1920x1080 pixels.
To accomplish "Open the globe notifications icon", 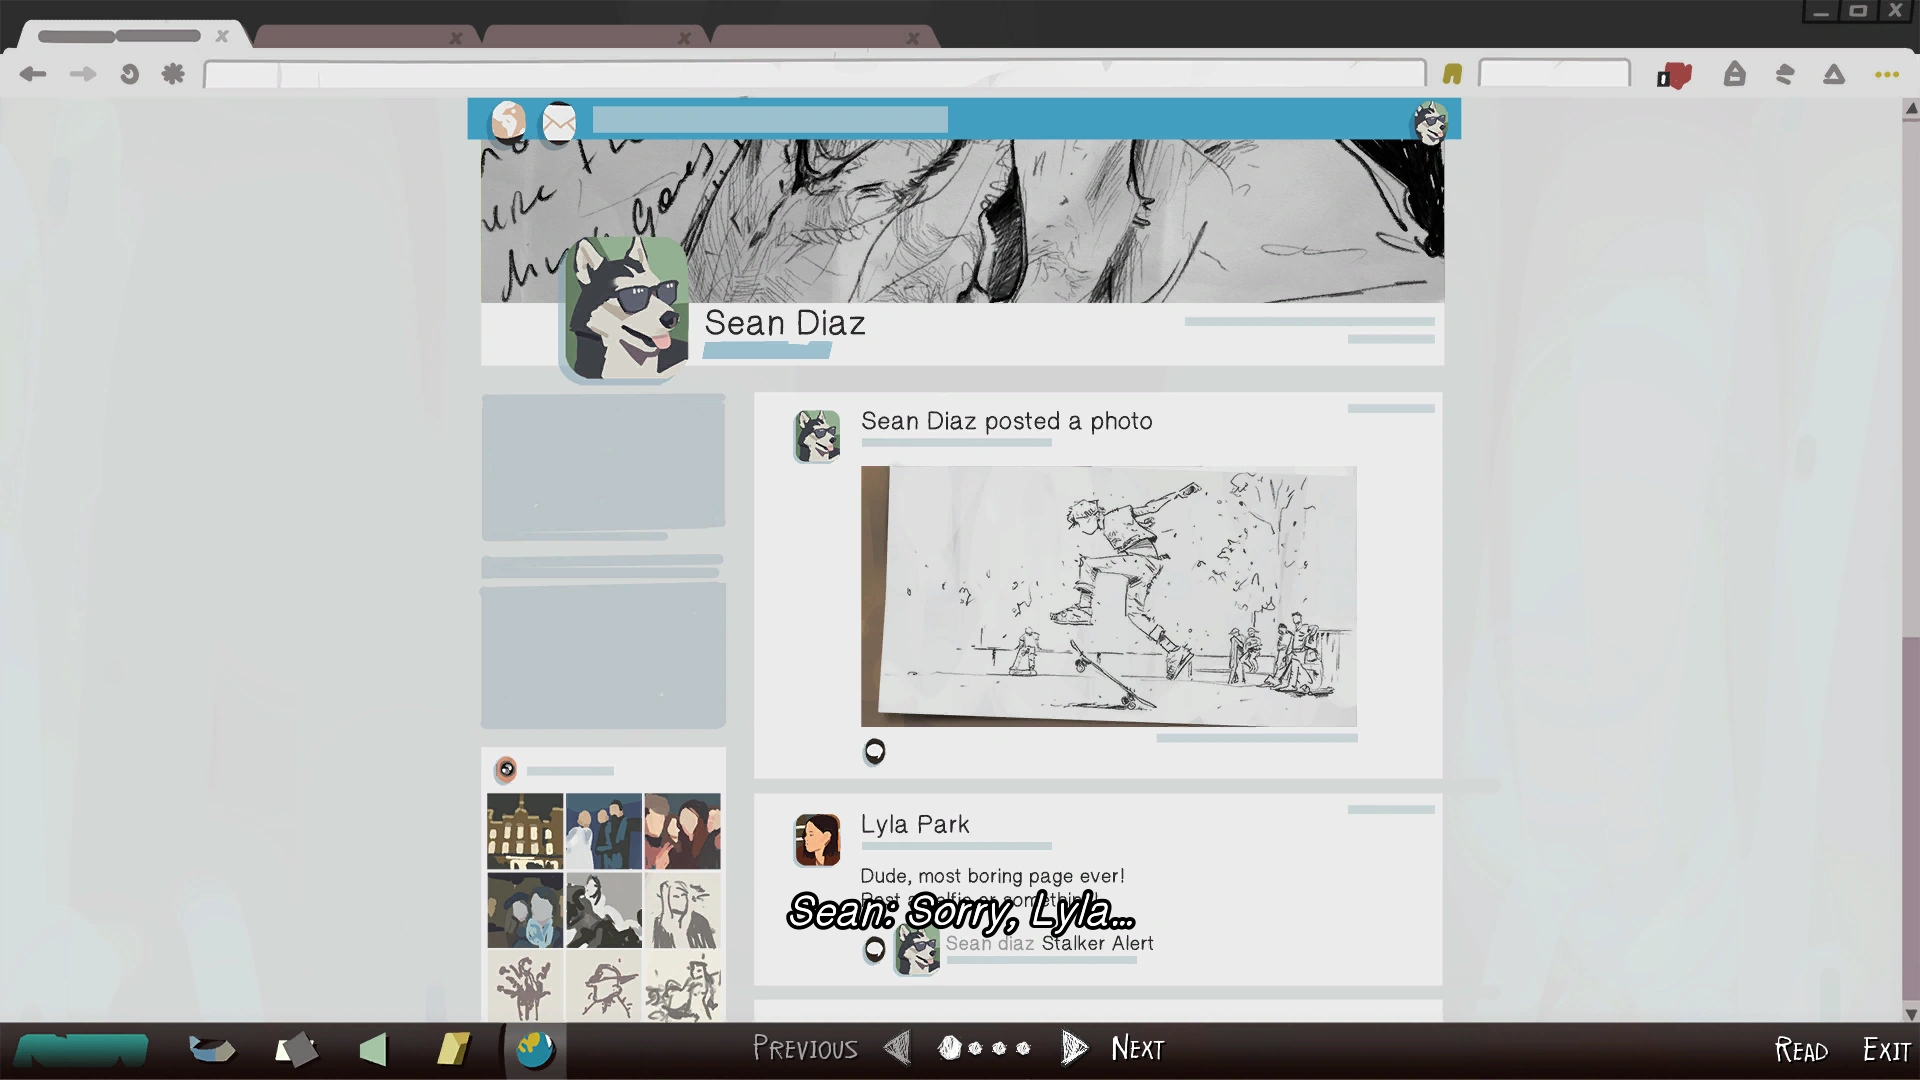I will coord(508,121).
